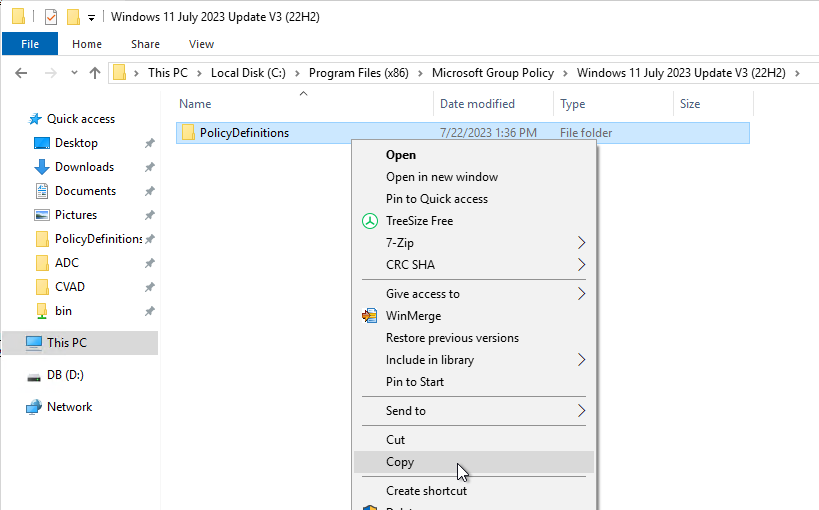The image size is (819, 510).
Task: Select This PC in navigation pane
Action: point(79,343)
